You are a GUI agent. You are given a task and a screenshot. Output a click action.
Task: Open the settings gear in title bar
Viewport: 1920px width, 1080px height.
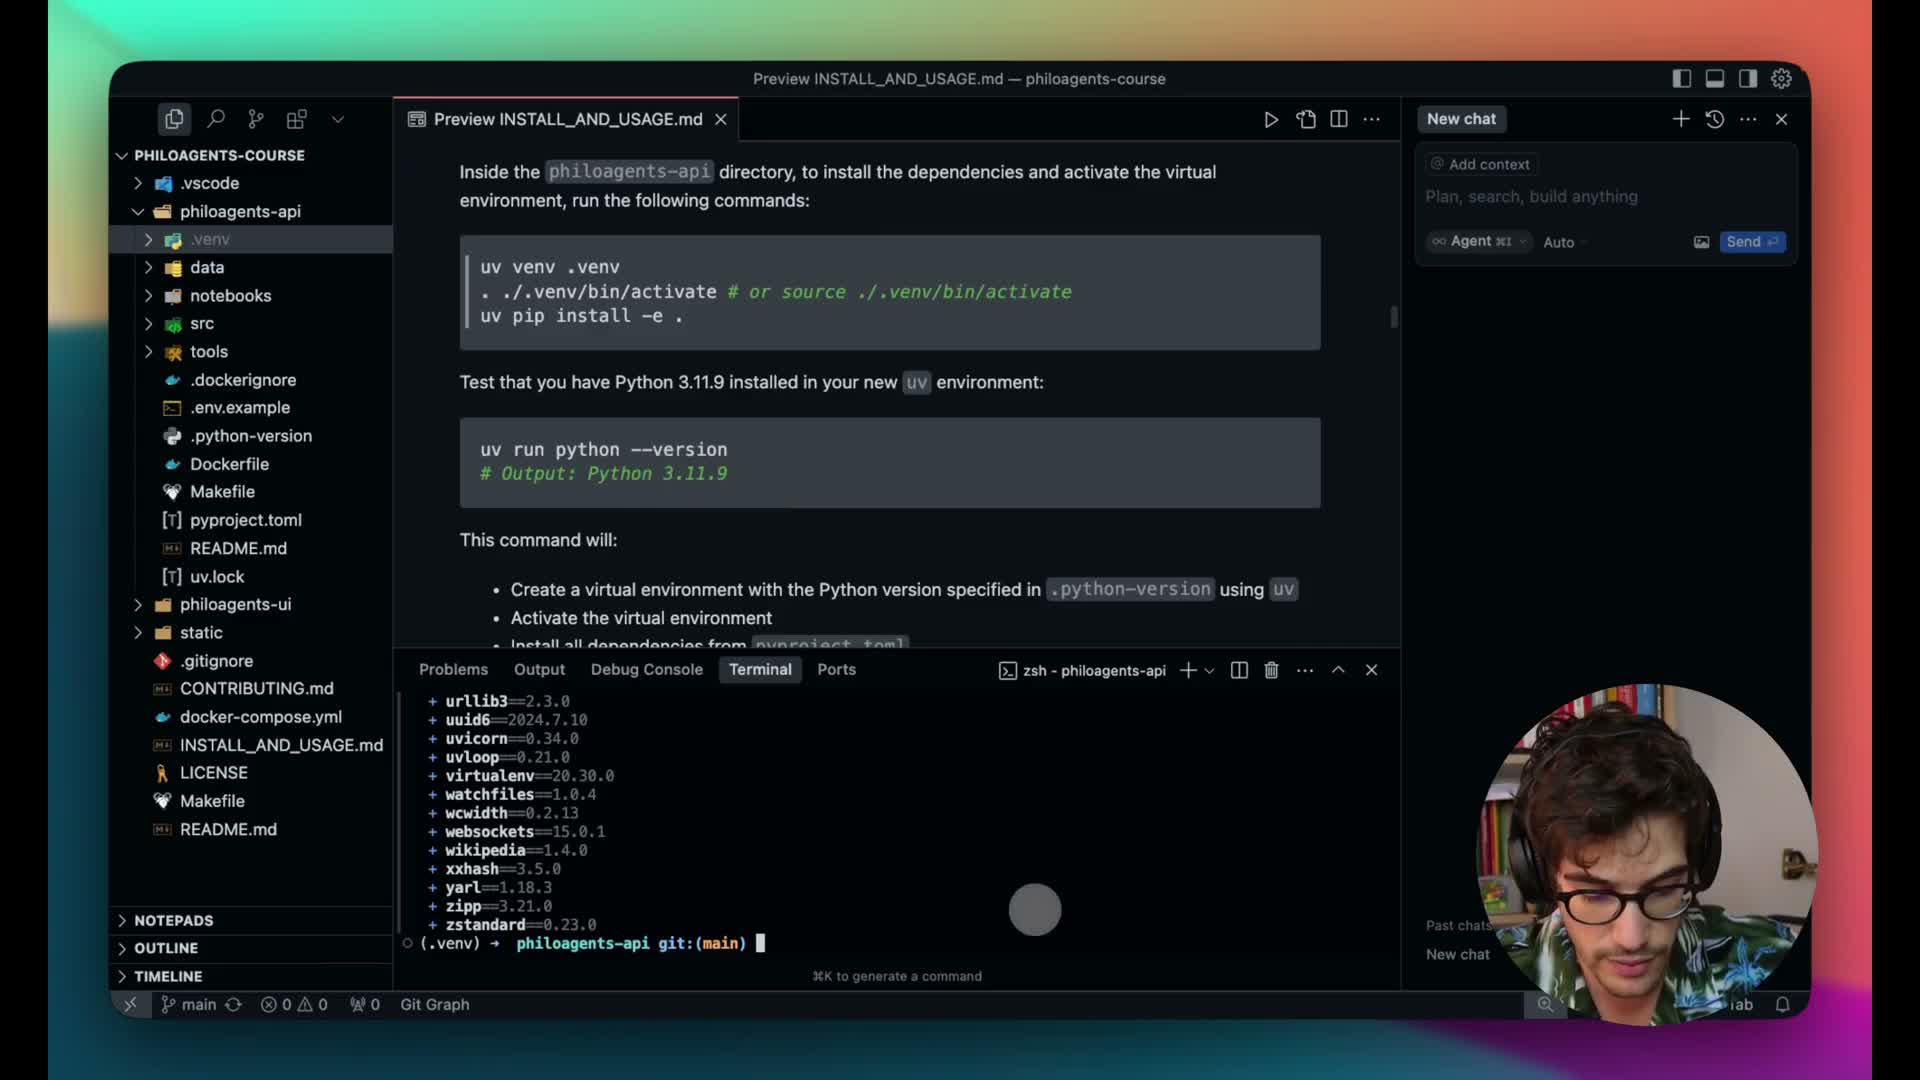point(1781,78)
